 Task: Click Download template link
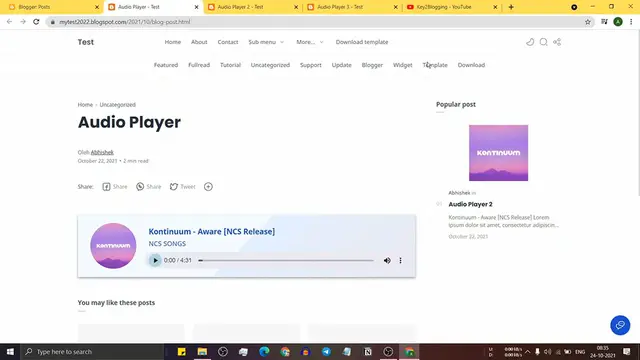point(362,42)
